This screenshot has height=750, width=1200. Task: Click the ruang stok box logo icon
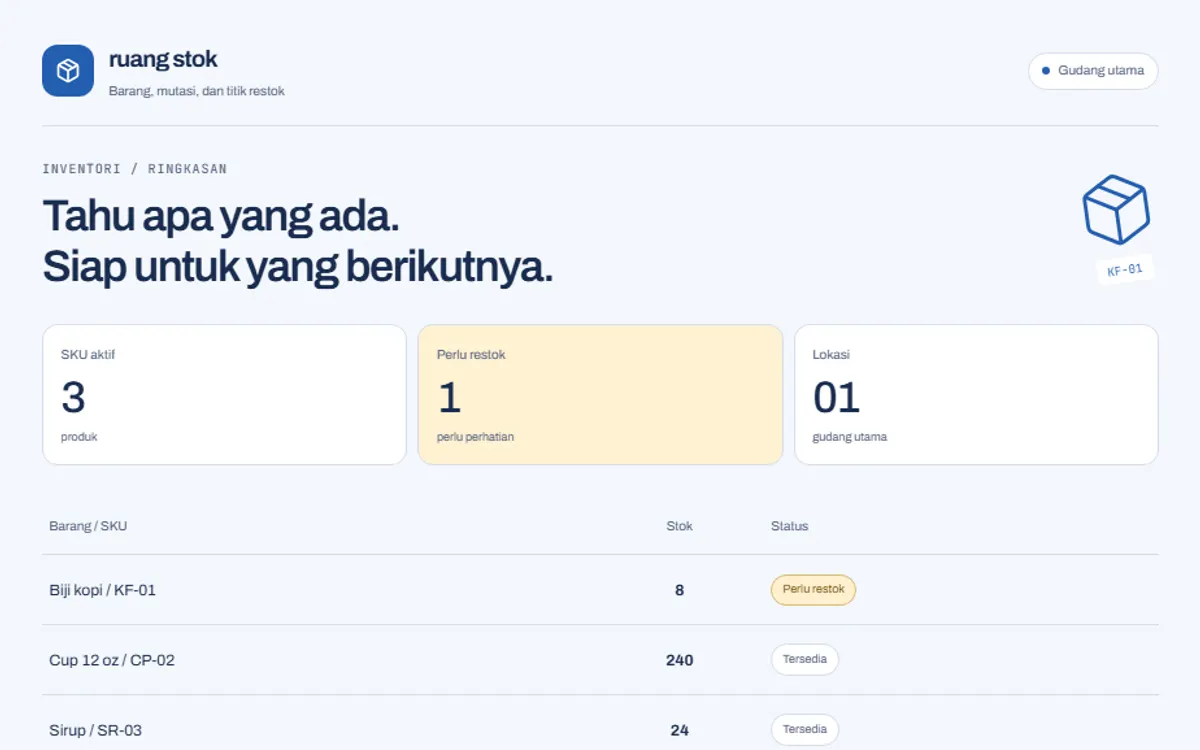pos(68,71)
